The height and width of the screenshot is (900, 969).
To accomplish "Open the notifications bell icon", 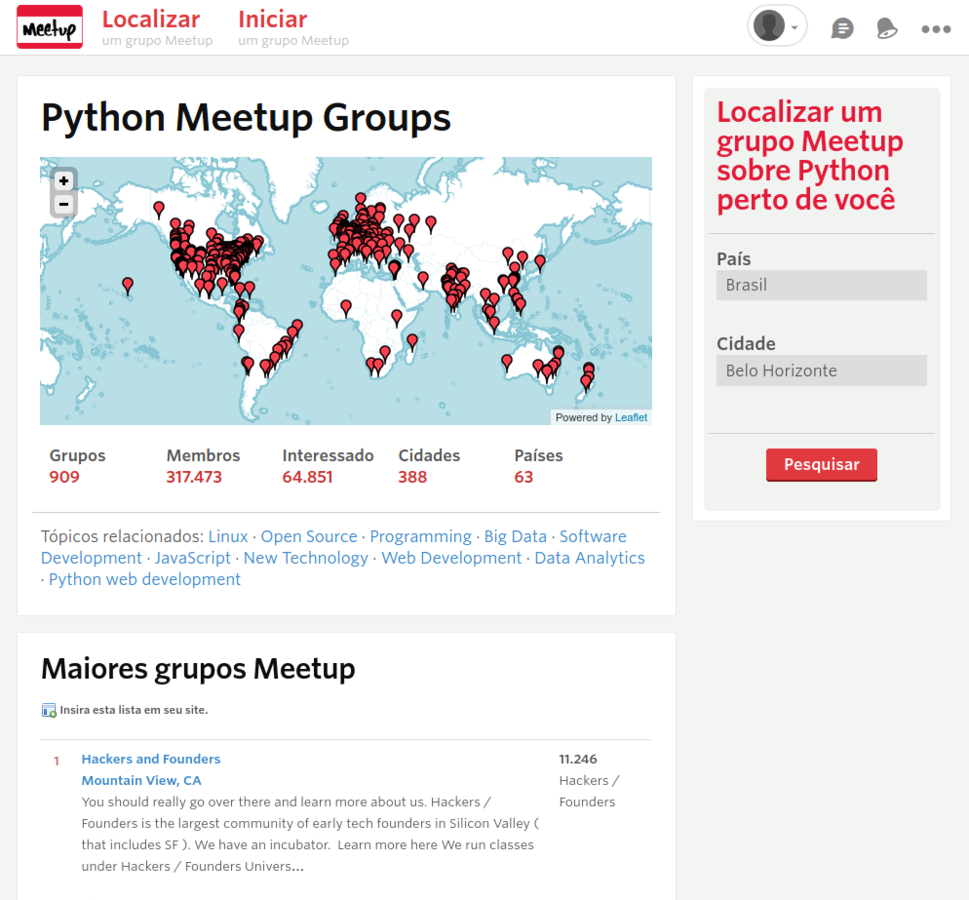I will [x=886, y=28].
